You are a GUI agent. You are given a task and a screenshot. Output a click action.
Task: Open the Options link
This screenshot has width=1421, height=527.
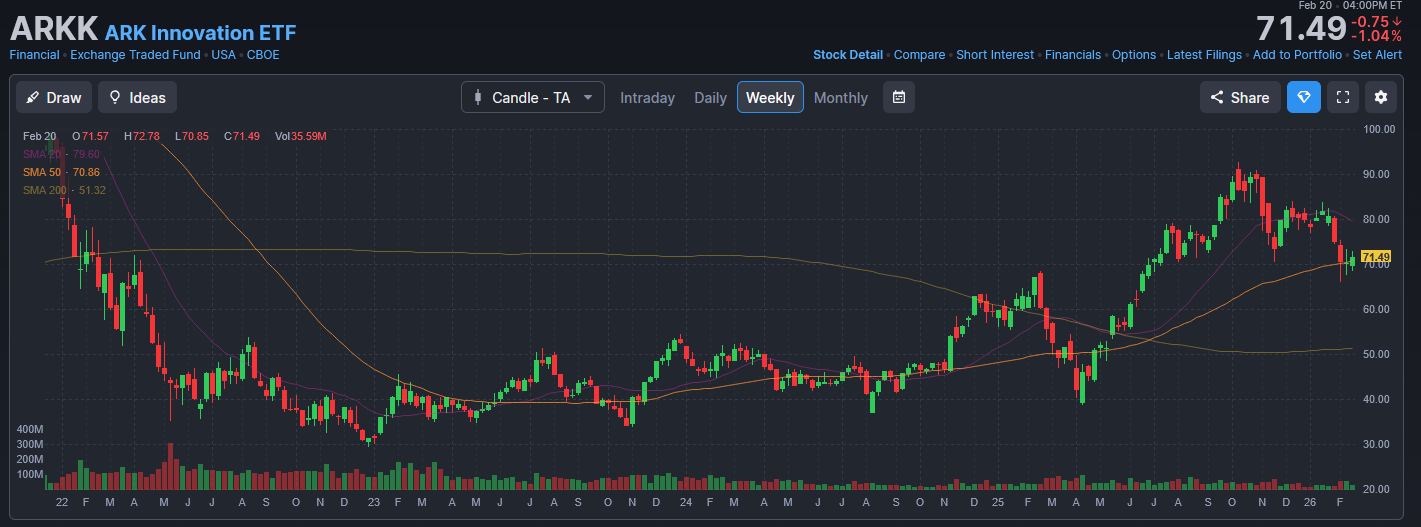coord(1134,55)
